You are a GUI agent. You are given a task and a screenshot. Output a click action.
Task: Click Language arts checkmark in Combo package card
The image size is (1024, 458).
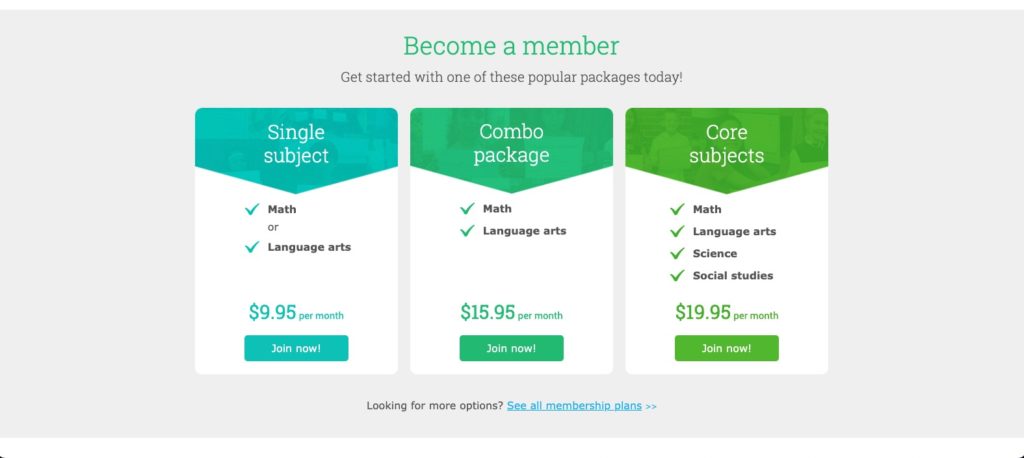(467, 231)
